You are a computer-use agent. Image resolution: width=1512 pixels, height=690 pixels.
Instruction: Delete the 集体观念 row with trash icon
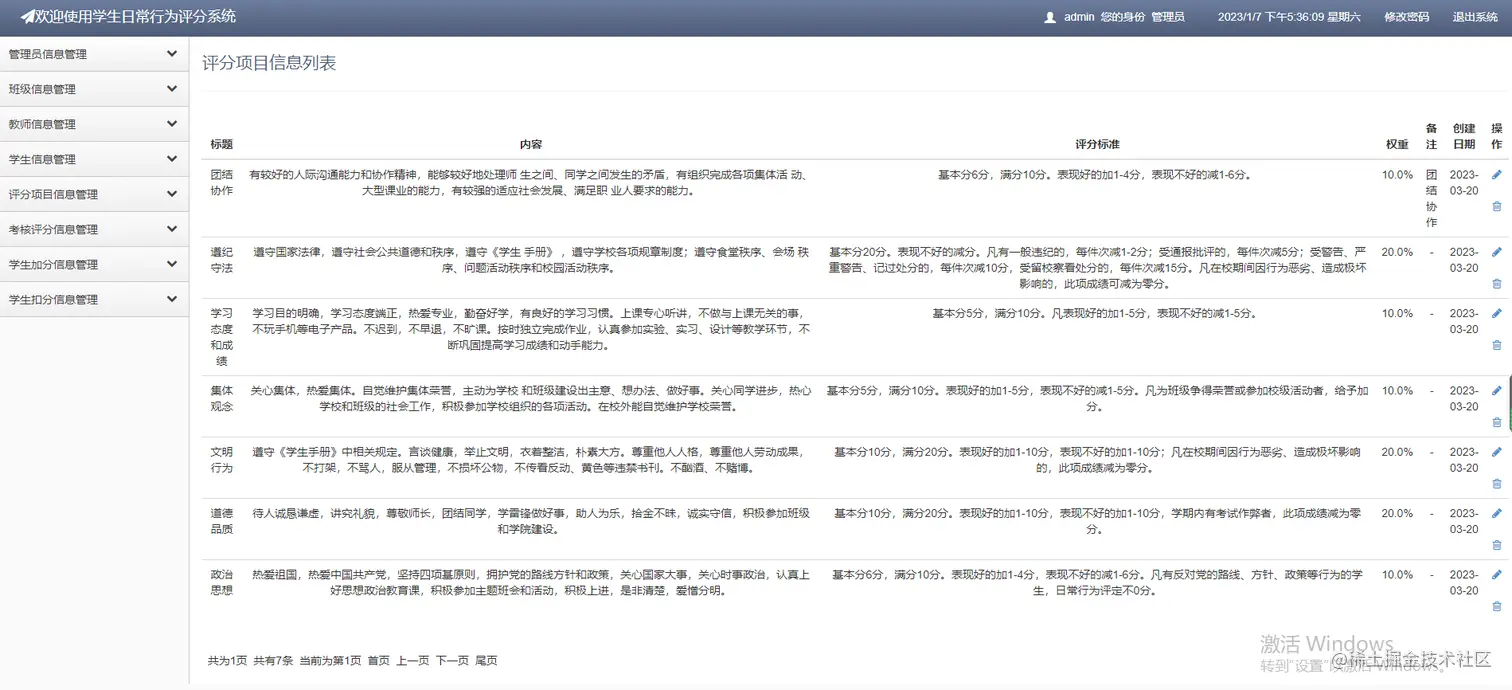(1496, 422)
